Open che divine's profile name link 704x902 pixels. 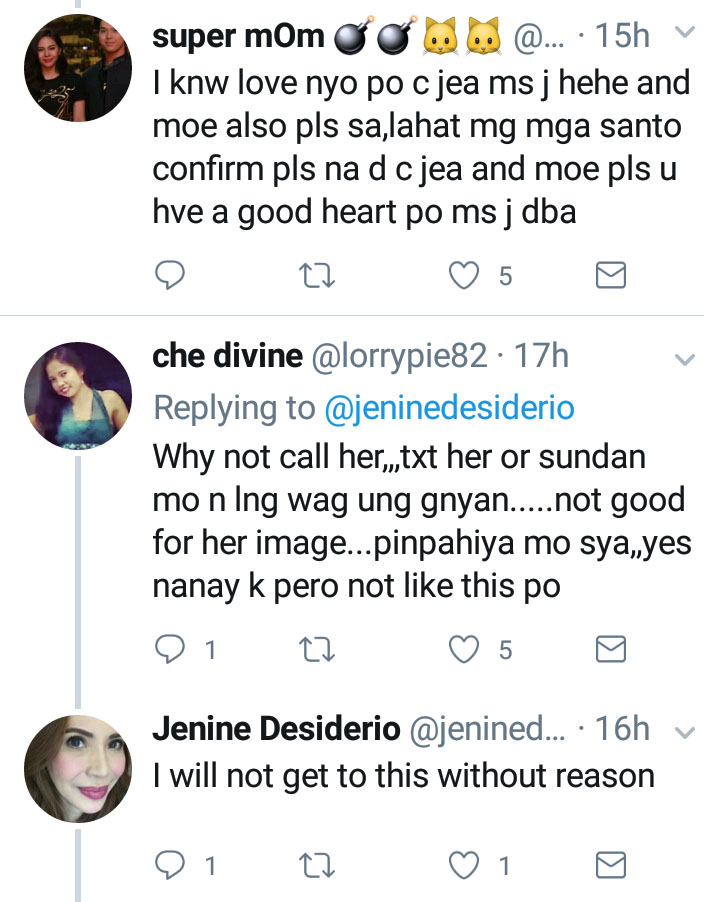227,356
